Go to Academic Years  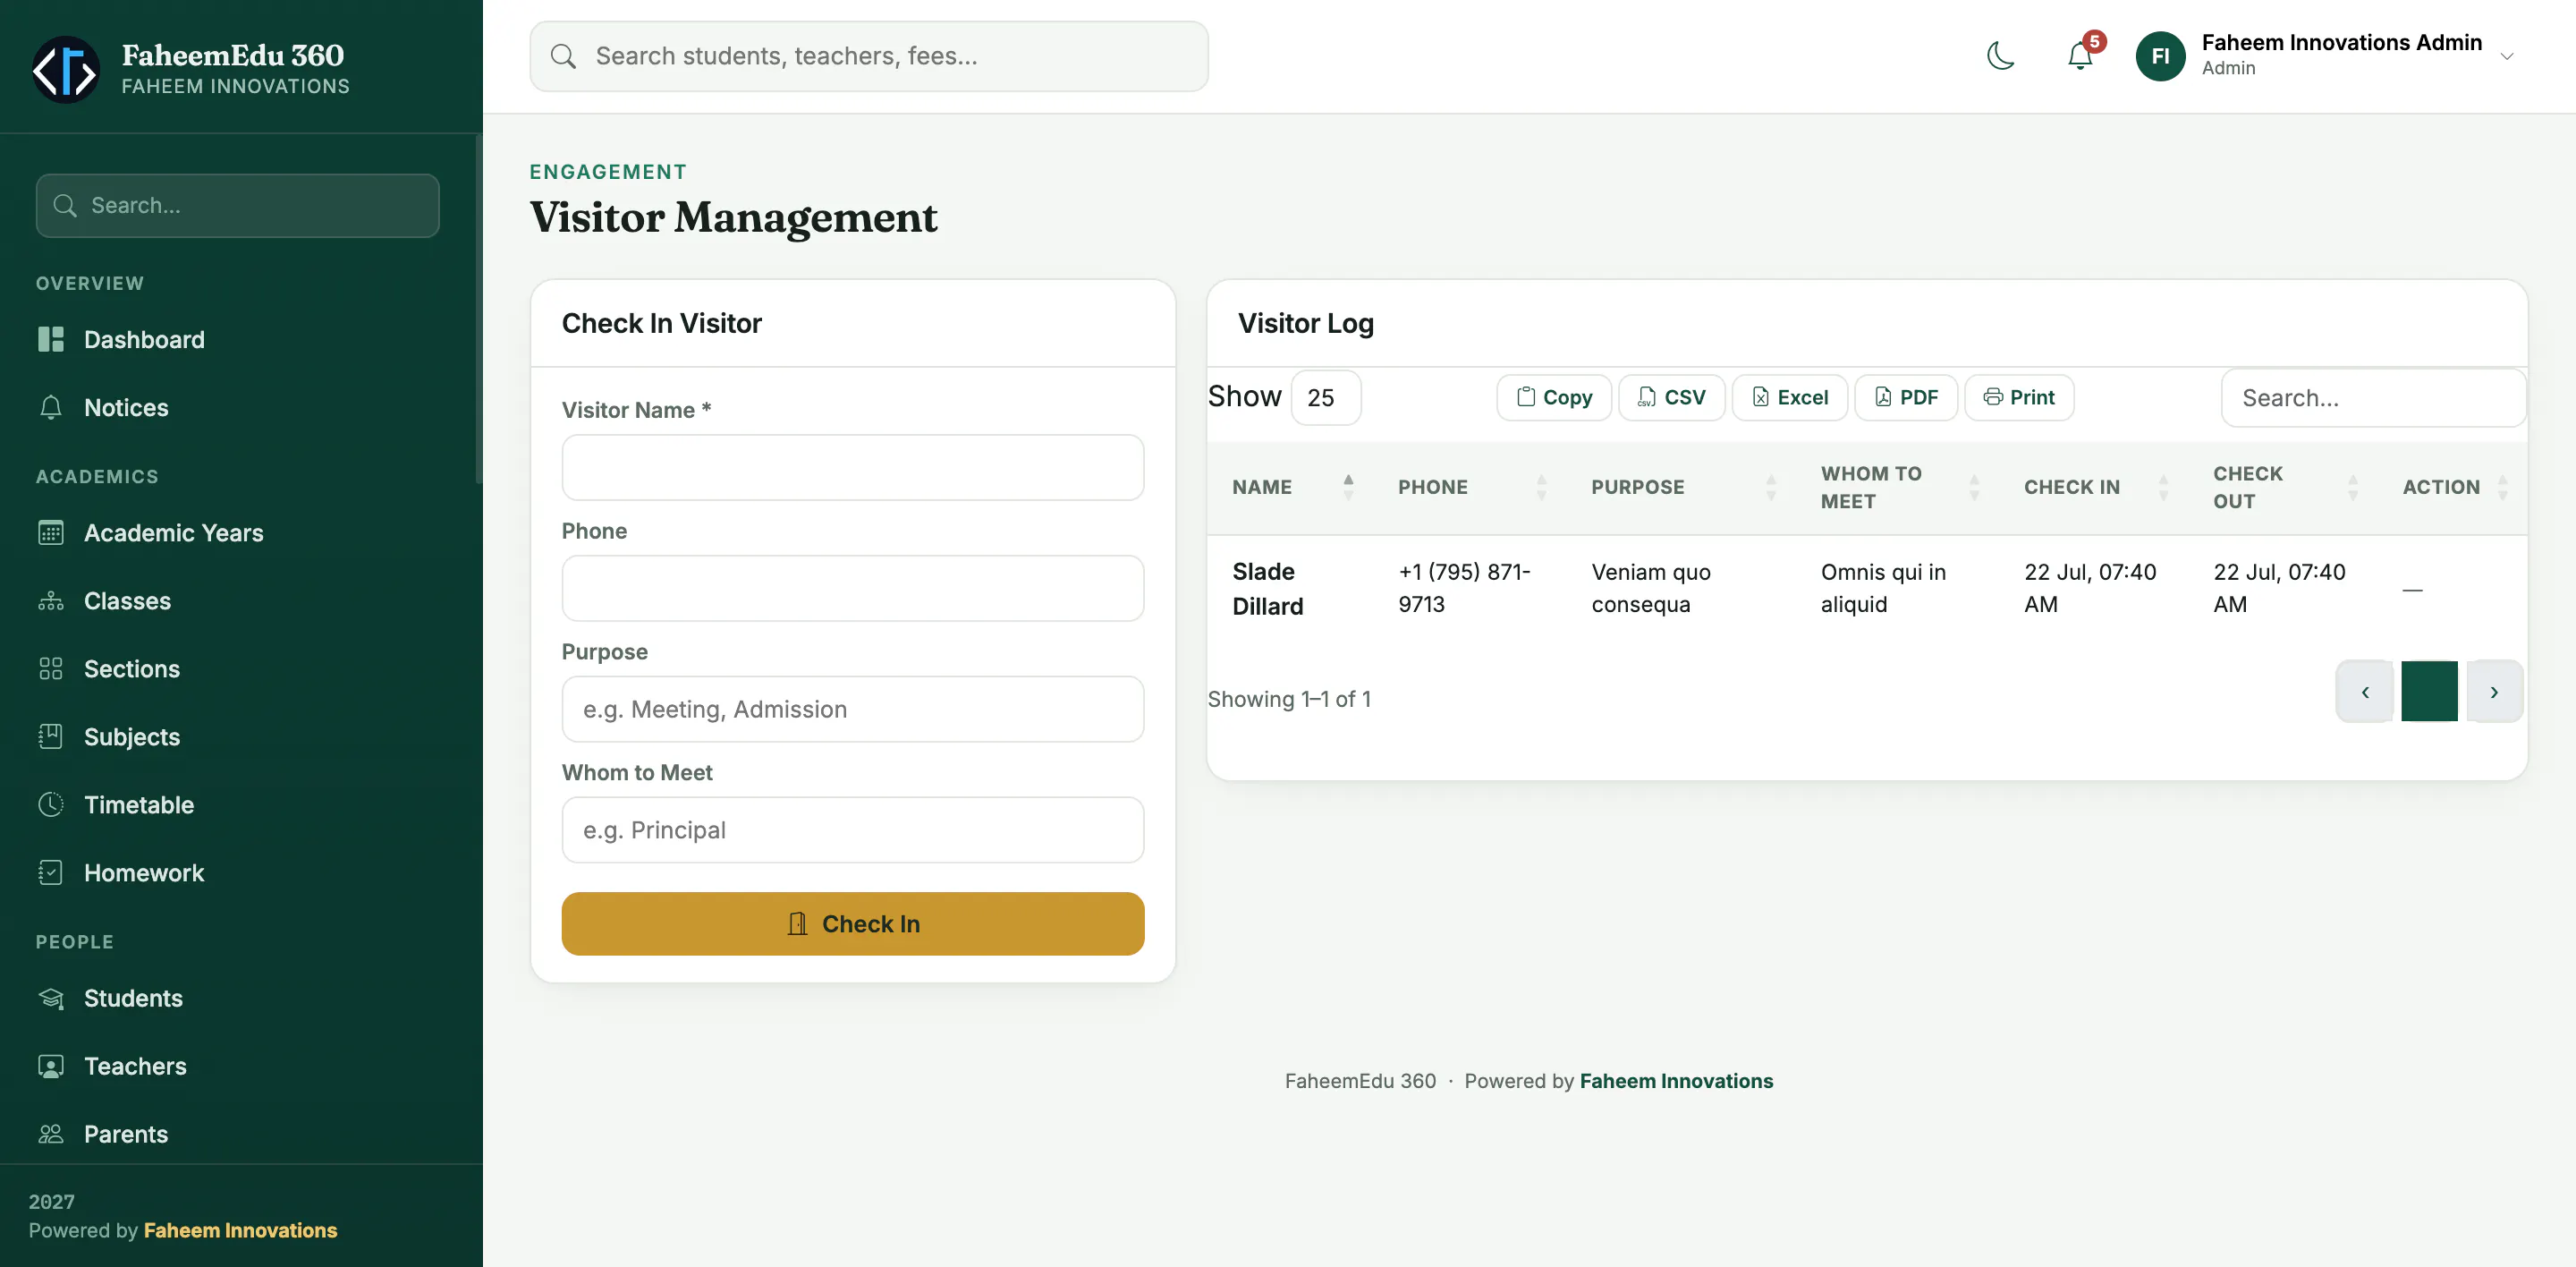tap(238, 533)
